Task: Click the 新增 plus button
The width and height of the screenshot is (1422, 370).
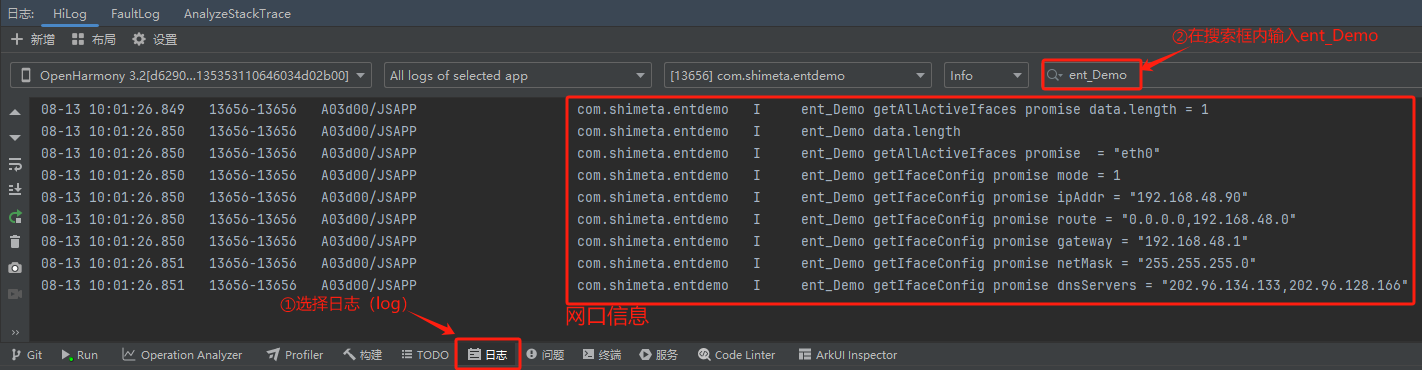Action: [33, 39]
